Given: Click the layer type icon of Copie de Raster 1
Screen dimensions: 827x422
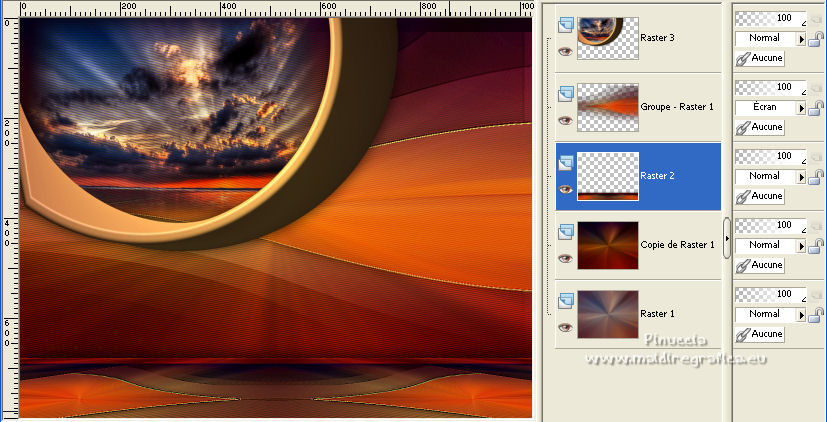Looking at the screenshot, I should 565,232.
